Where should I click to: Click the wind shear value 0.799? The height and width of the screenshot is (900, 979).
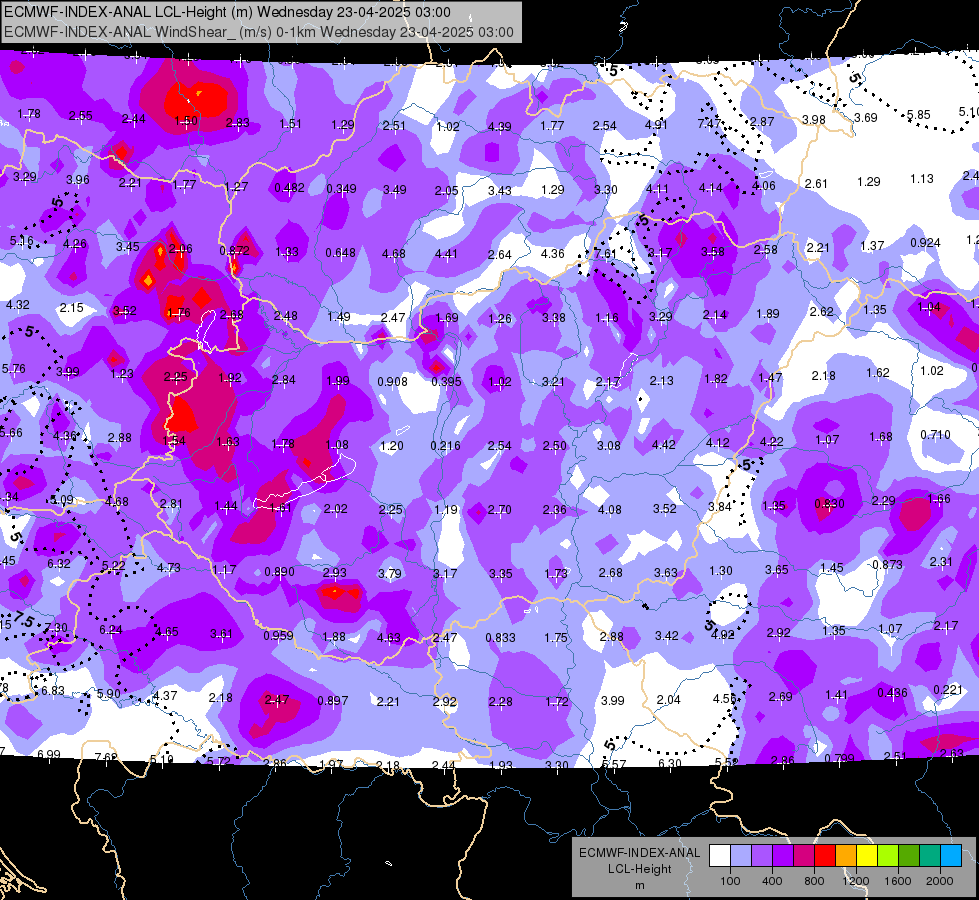pos(839,759)
